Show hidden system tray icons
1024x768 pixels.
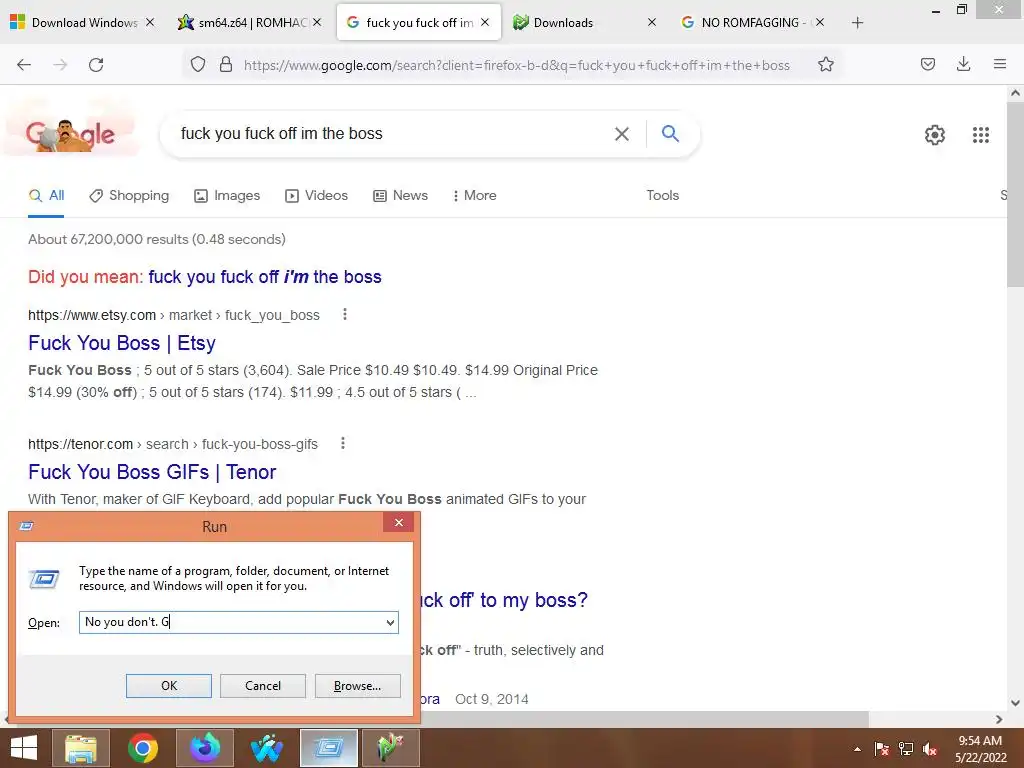point(857,749)
